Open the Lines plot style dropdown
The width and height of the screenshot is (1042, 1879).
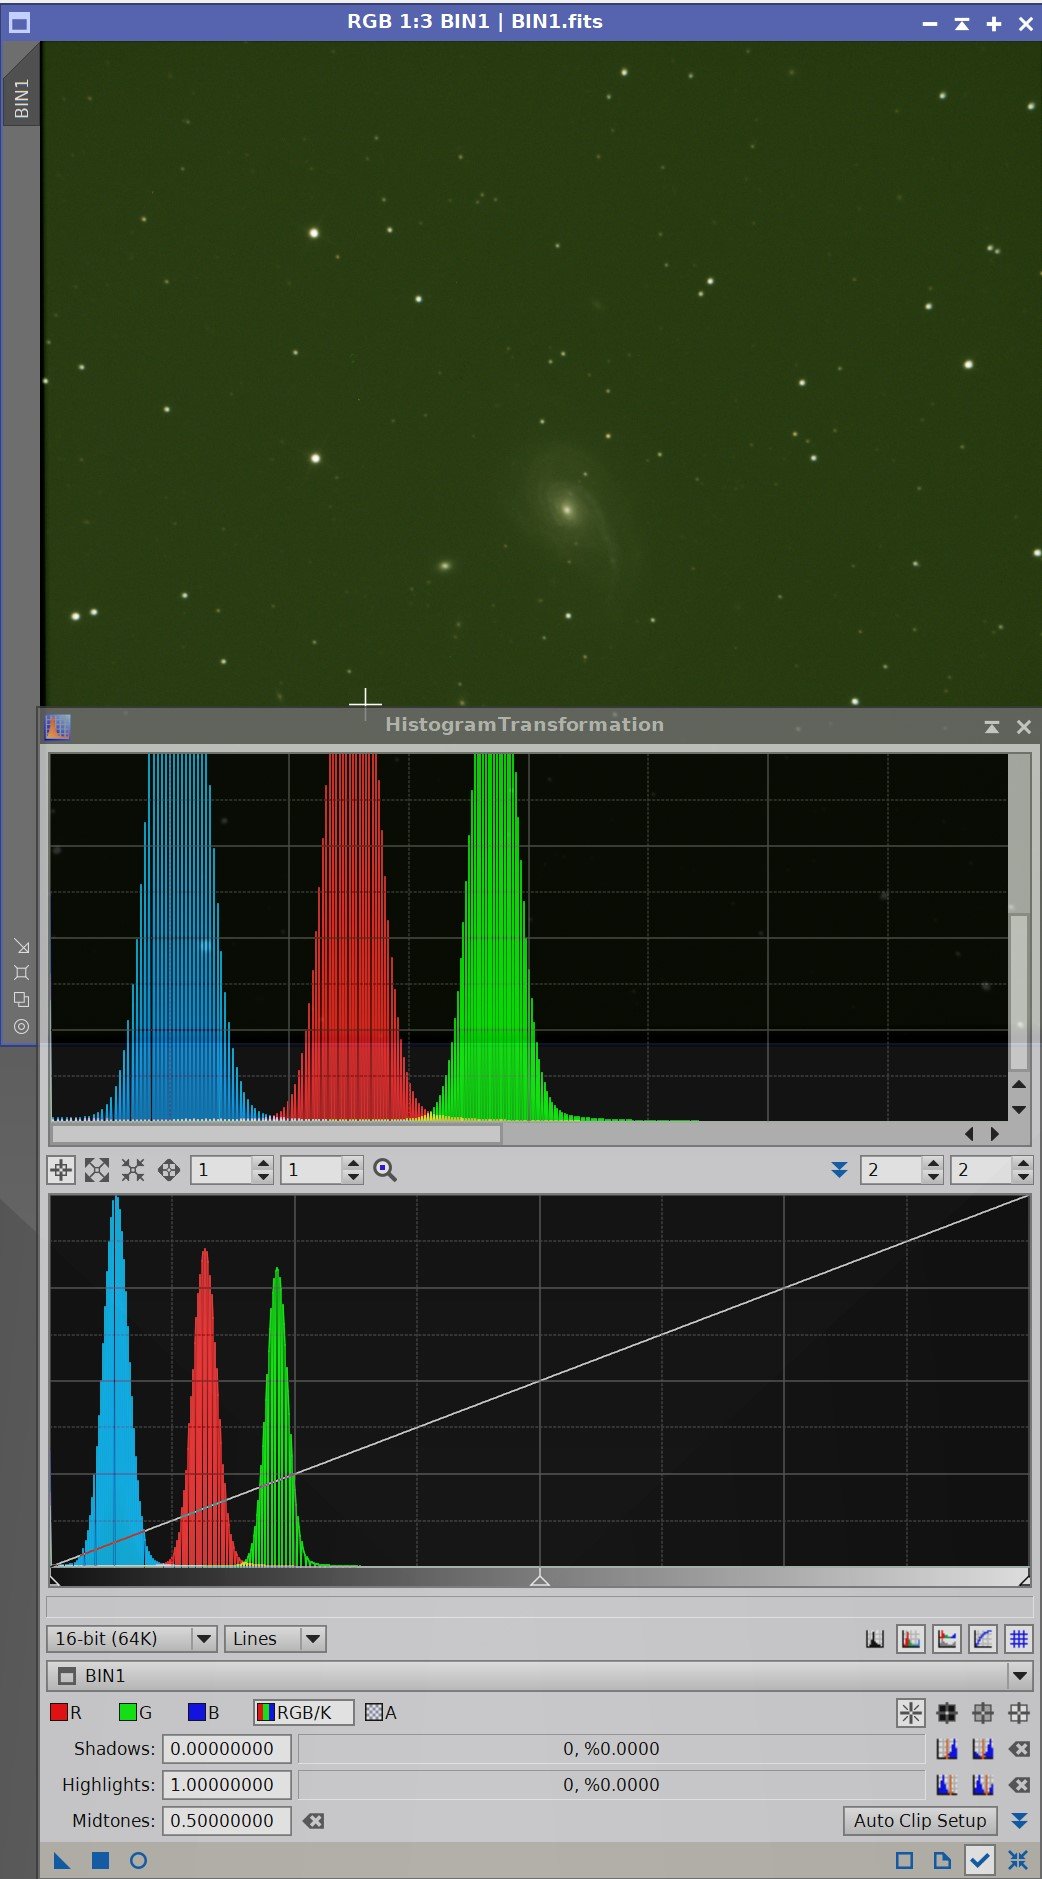[x=275, y=1639]
